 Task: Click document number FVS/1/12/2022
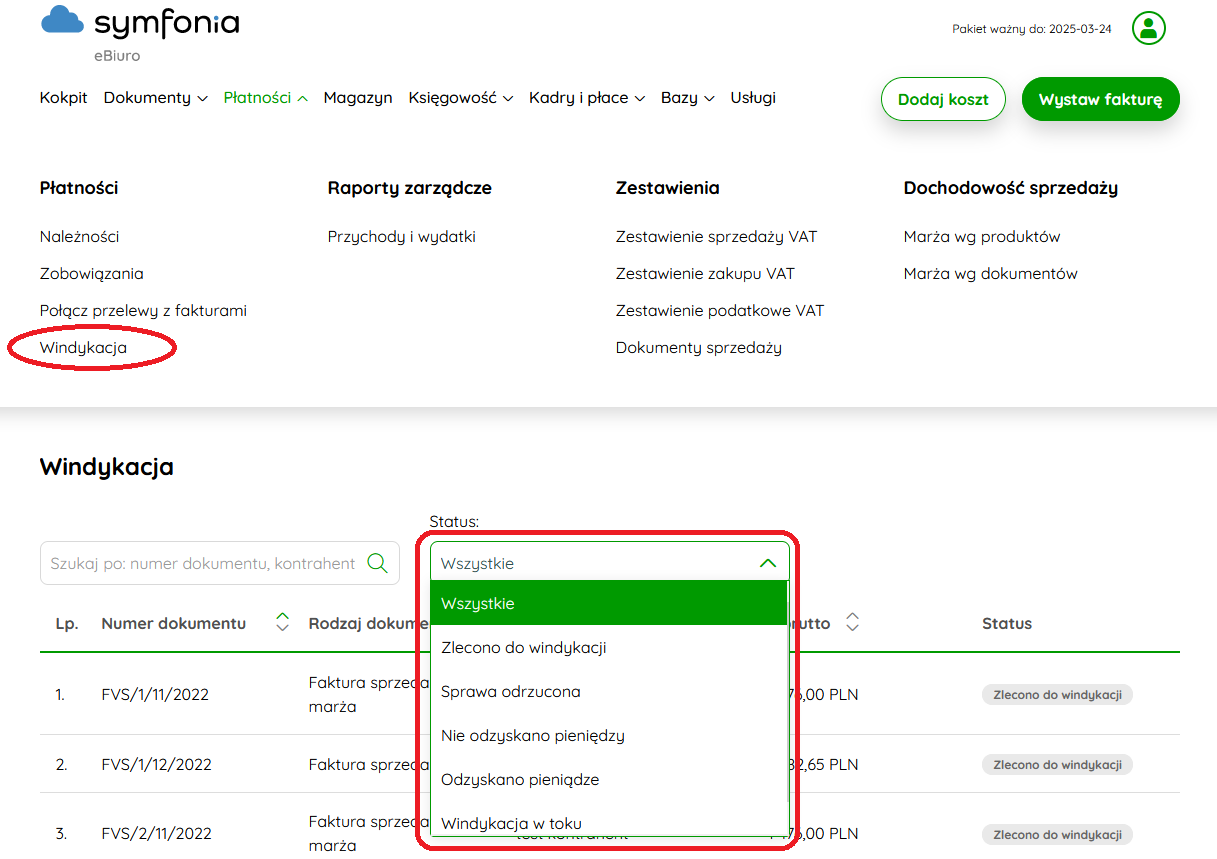pyautogui.click(x=157, y=765)
